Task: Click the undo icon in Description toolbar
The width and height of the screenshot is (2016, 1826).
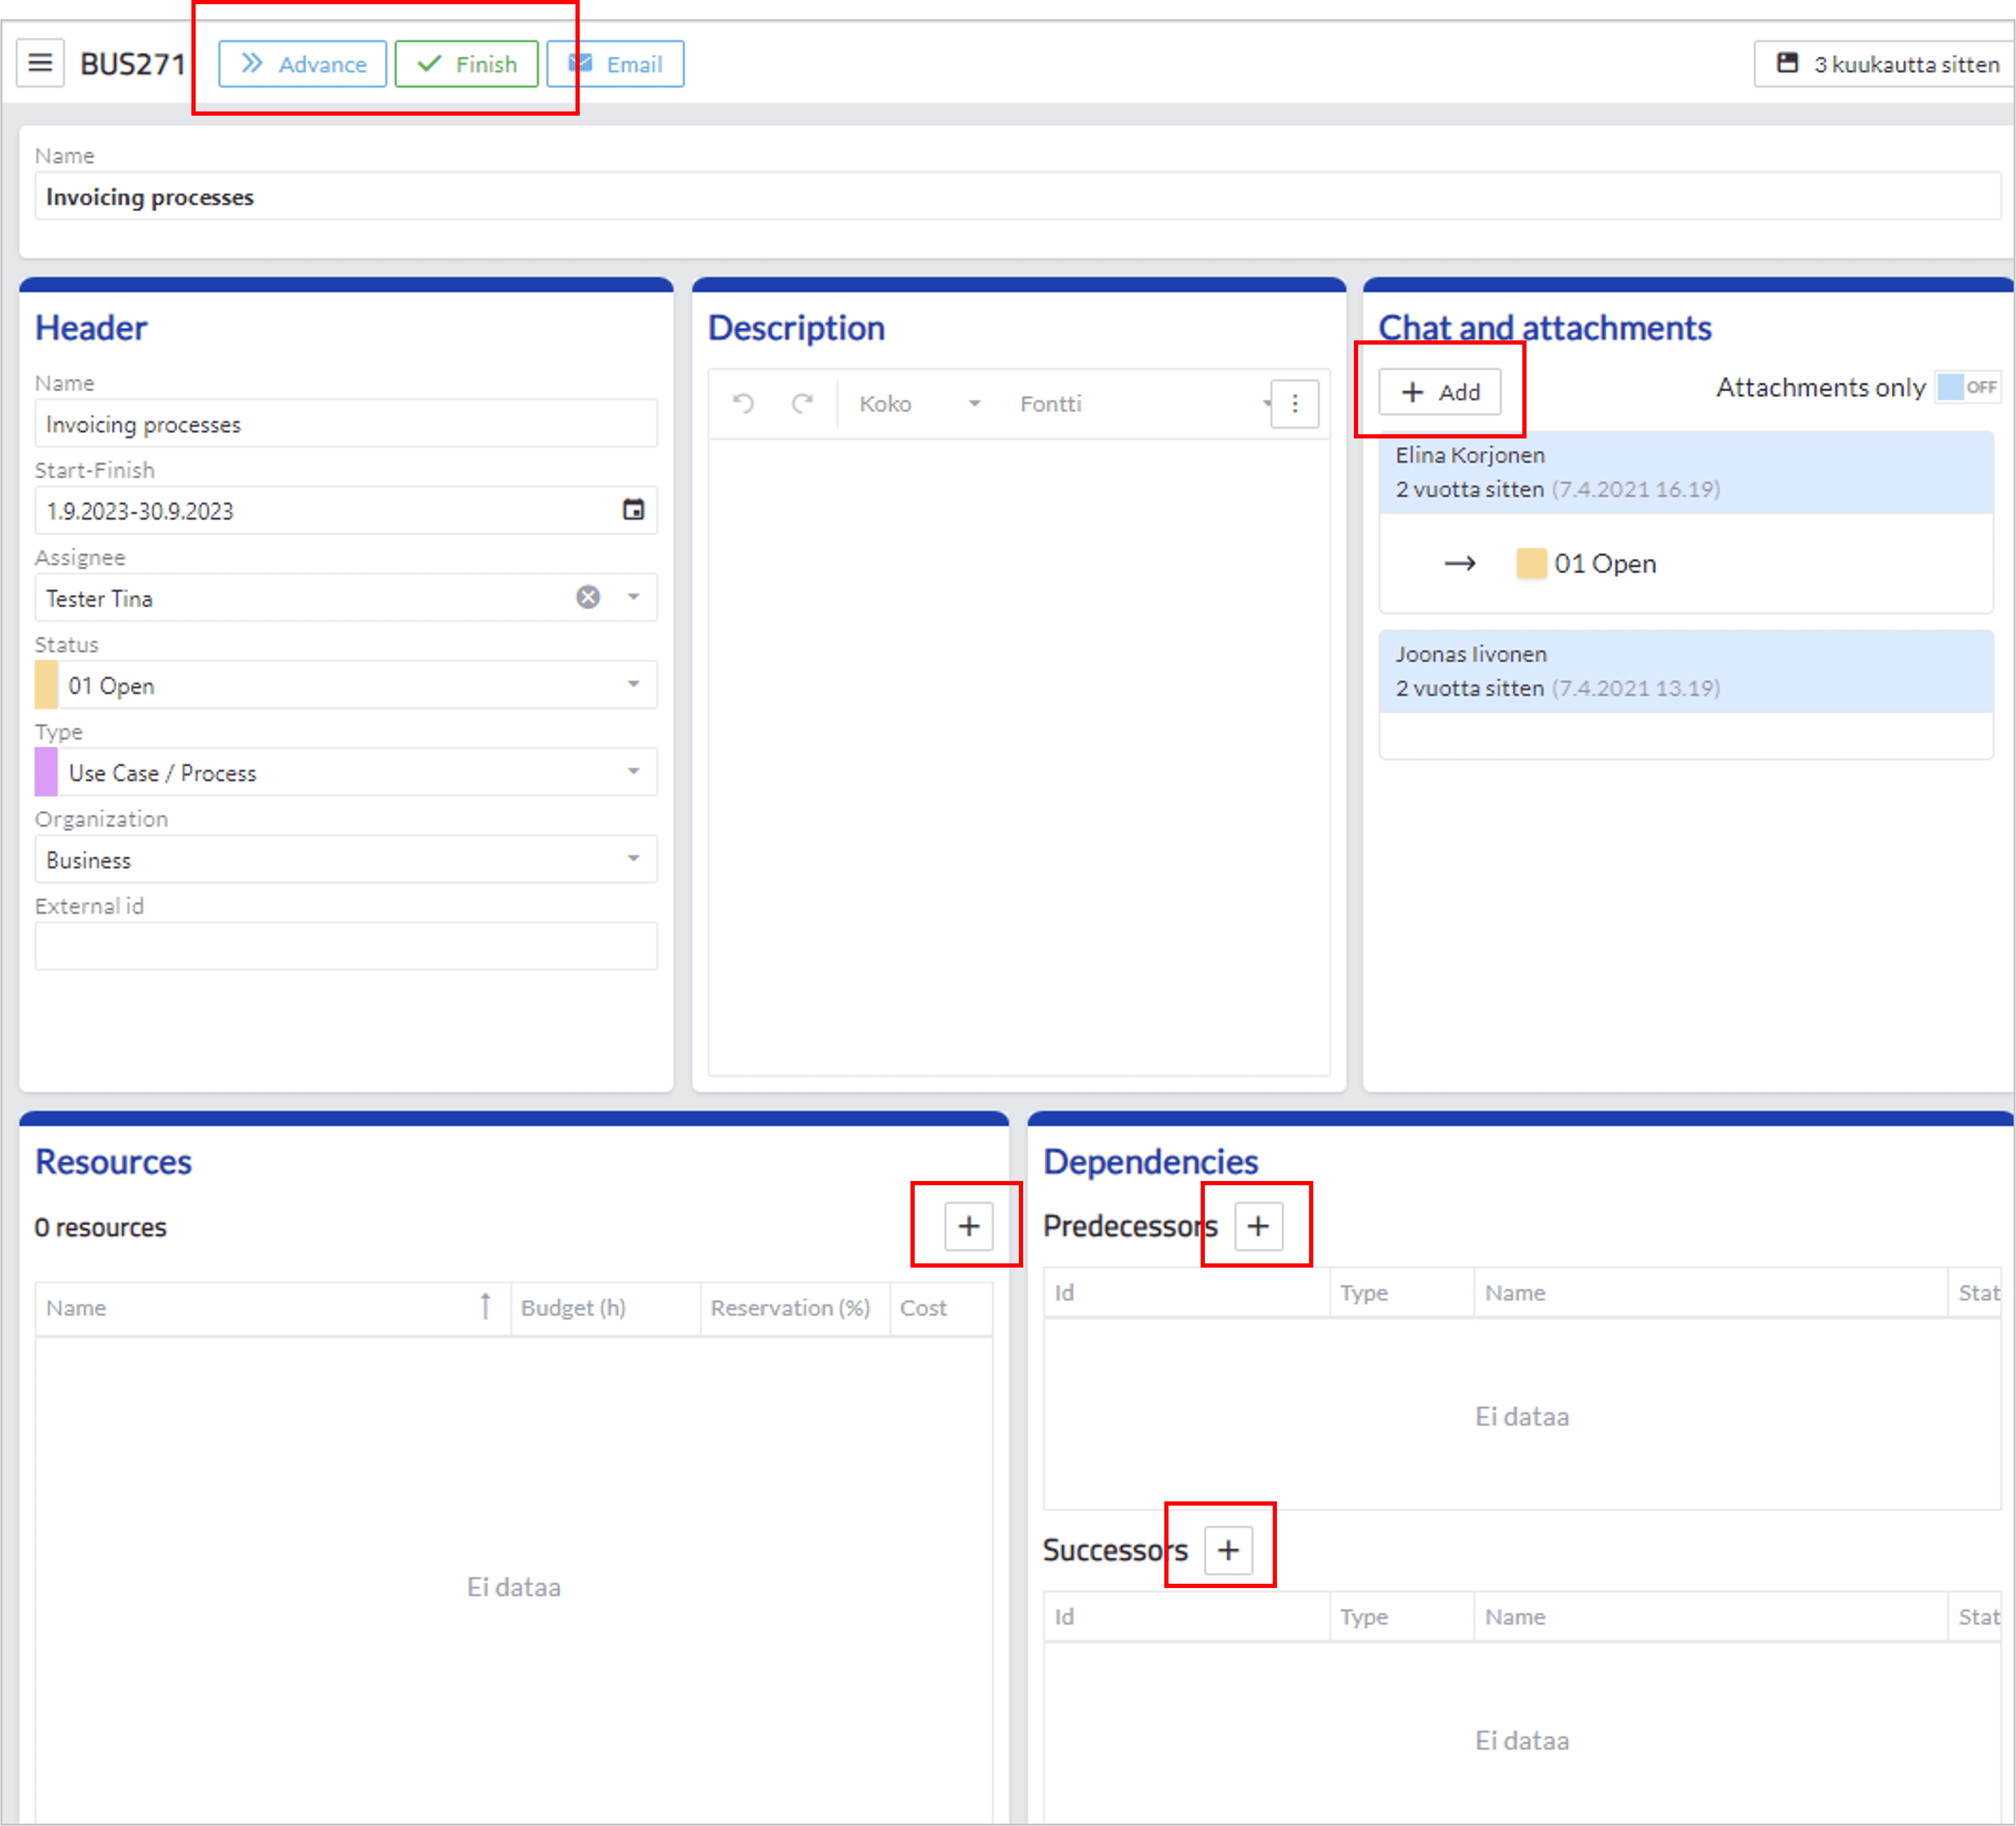Action: click(743, 403)
